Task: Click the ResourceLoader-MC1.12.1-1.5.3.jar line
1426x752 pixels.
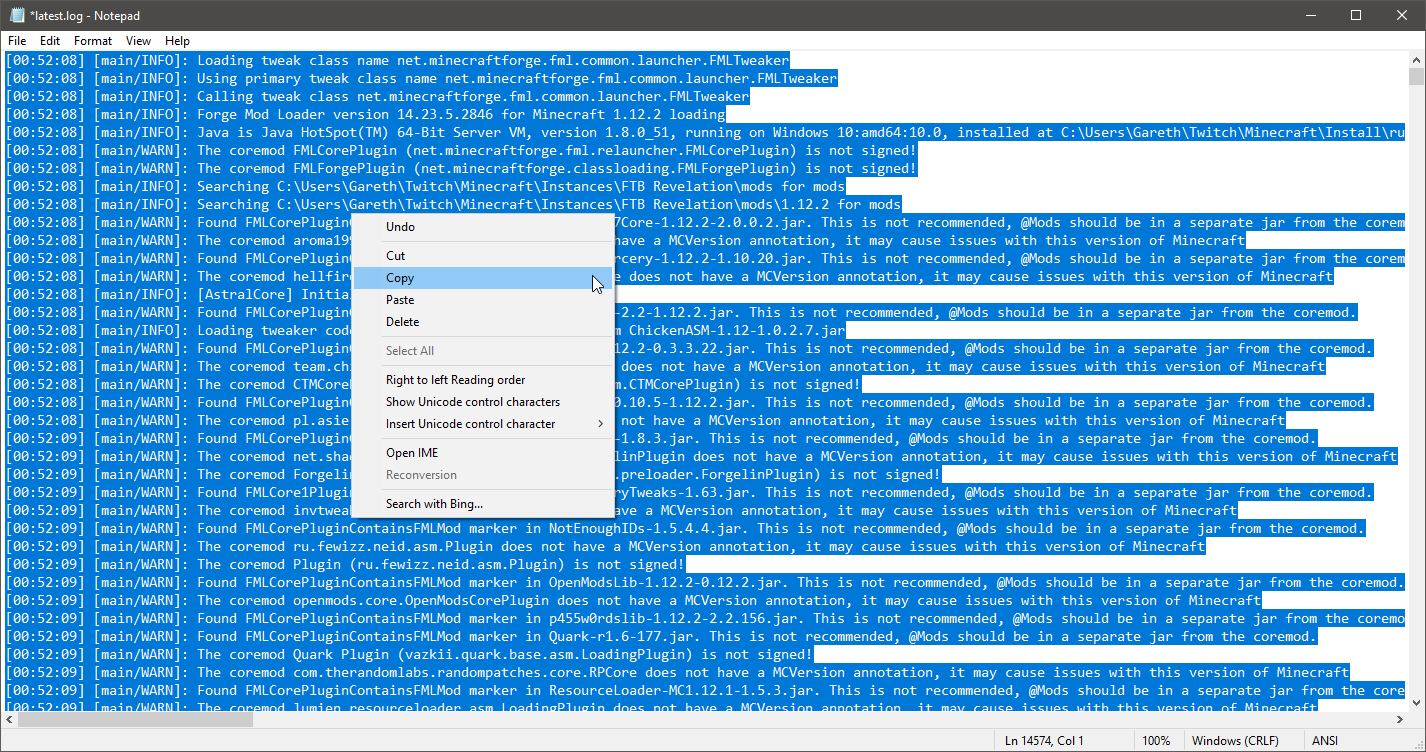Action: pyautogui.click(x=706, y=690)
